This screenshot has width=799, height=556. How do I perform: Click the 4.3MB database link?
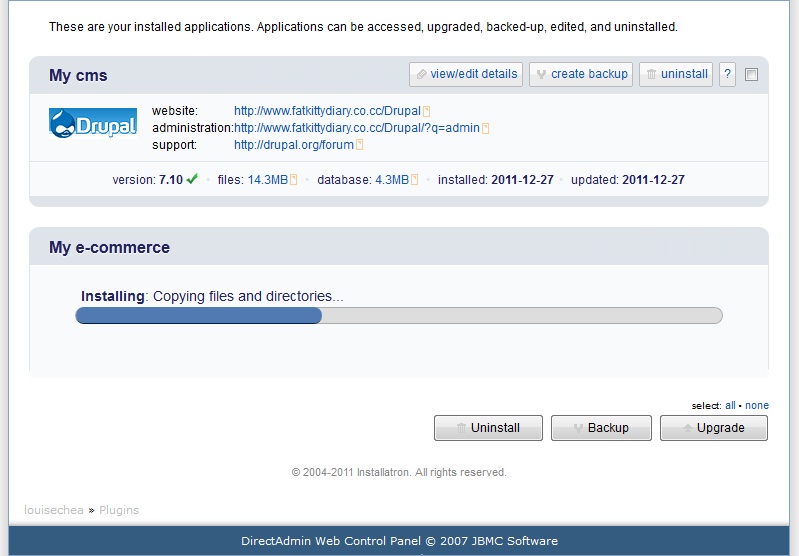392,180
